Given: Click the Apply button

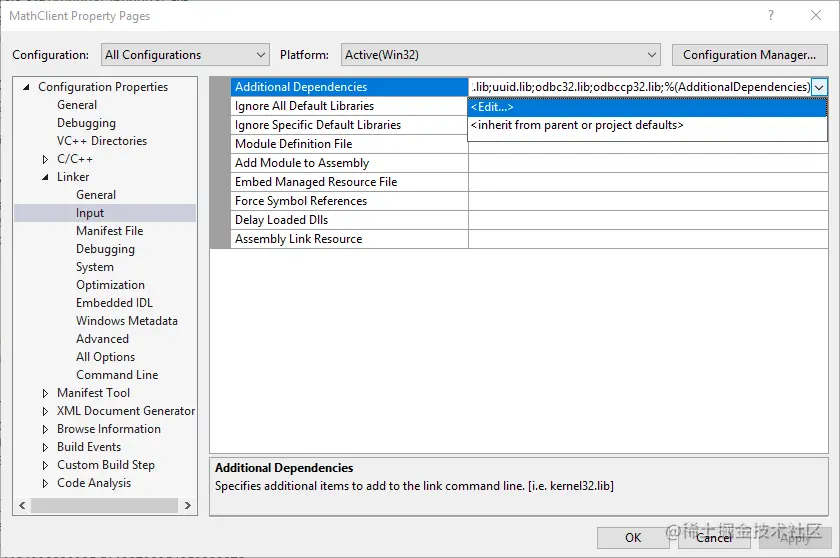Looking at the screenshot, I should tap(795, 538).
